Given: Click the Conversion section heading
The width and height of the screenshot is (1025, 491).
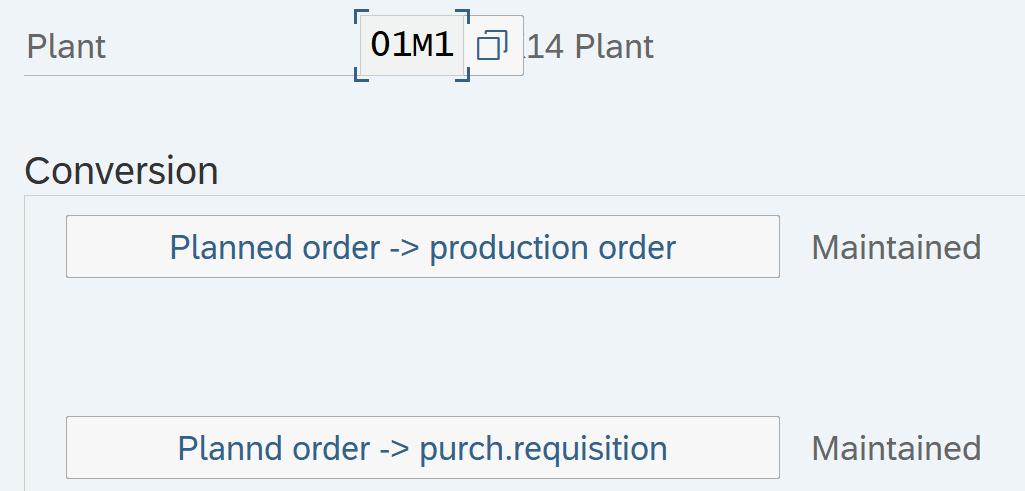Looking at the screenshot, I should 121,171.
